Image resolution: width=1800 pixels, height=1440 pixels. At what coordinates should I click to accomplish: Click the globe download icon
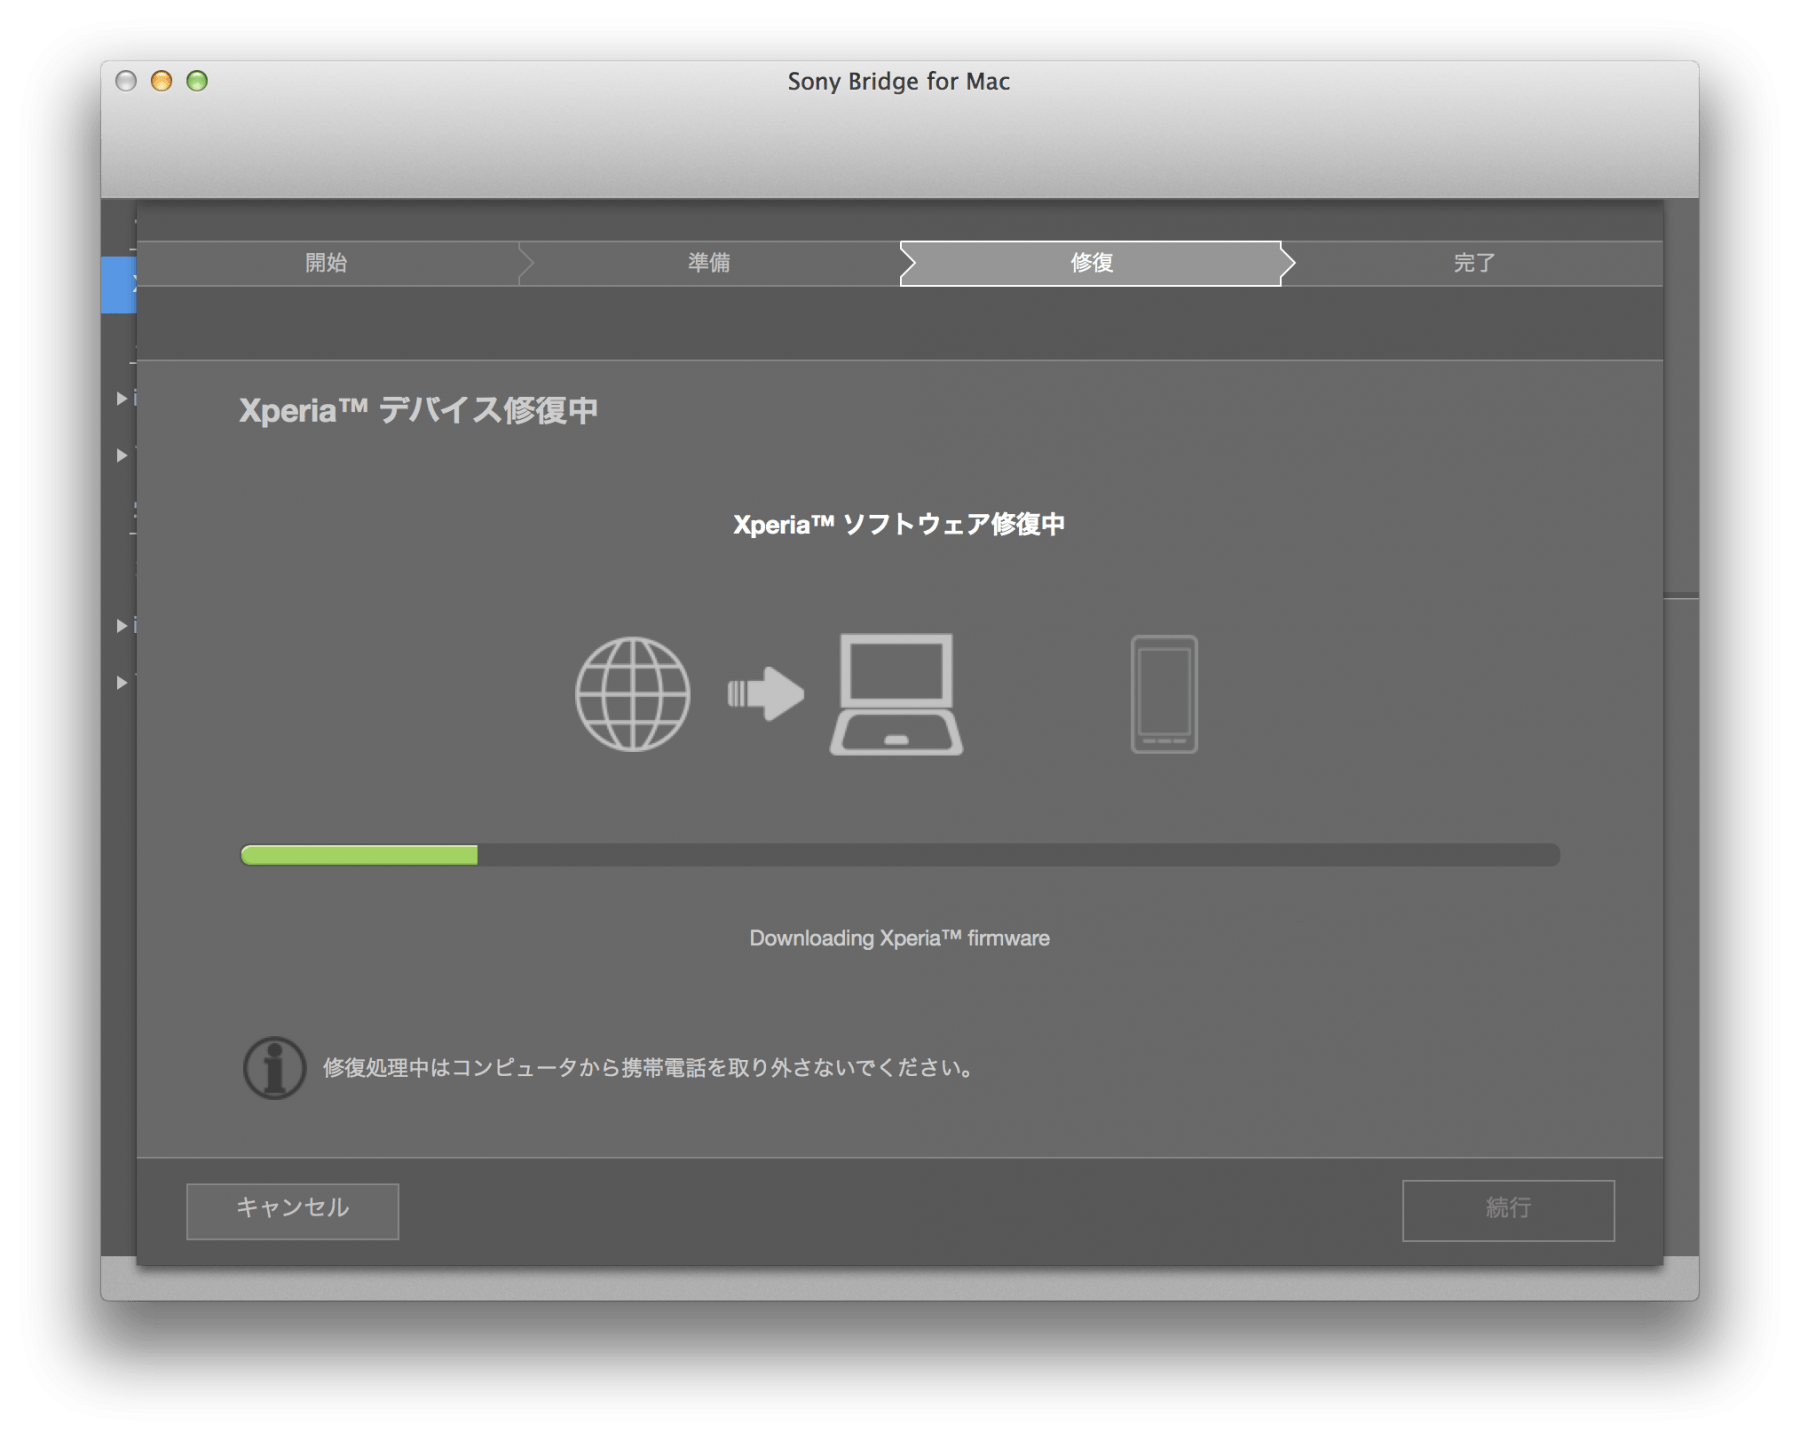point(633,694)
